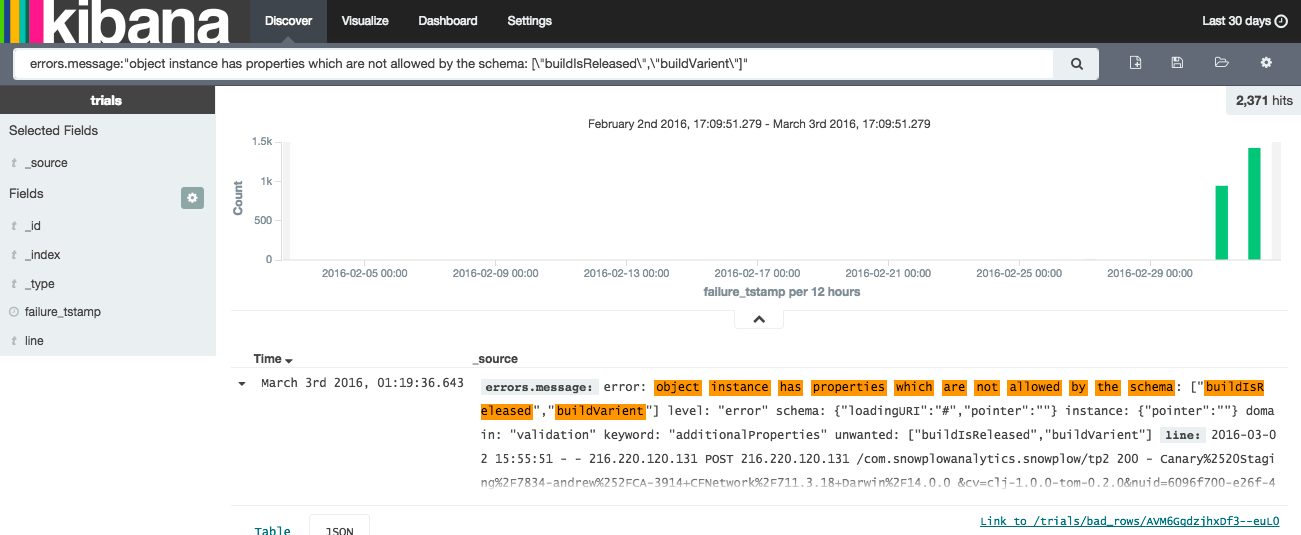Collapse the histogram with chevron button
This screenshot has width=1301, height=535.
(x=759, y=319)
